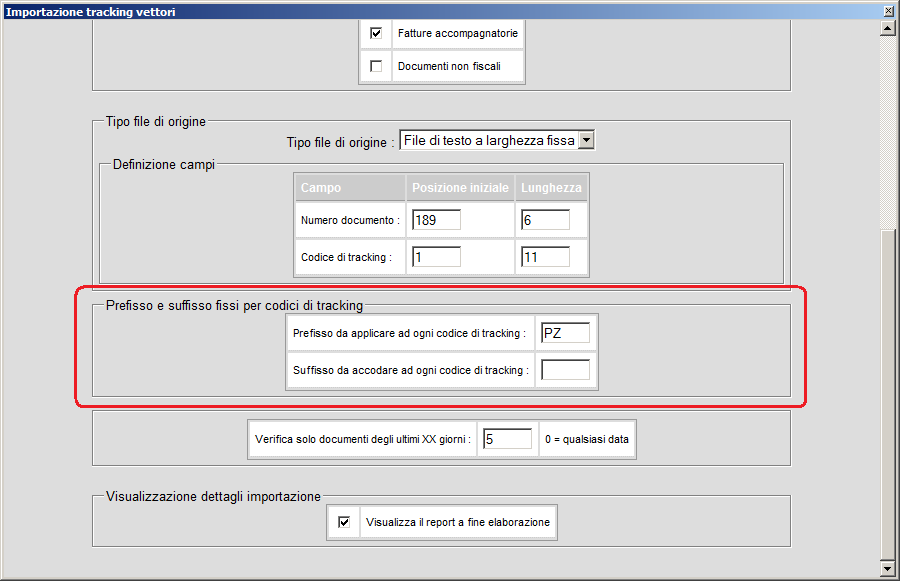Click the tracking prefix field containing PZ
The width and height of the screenshot is (900, 581).
click(x=565, y=333)
